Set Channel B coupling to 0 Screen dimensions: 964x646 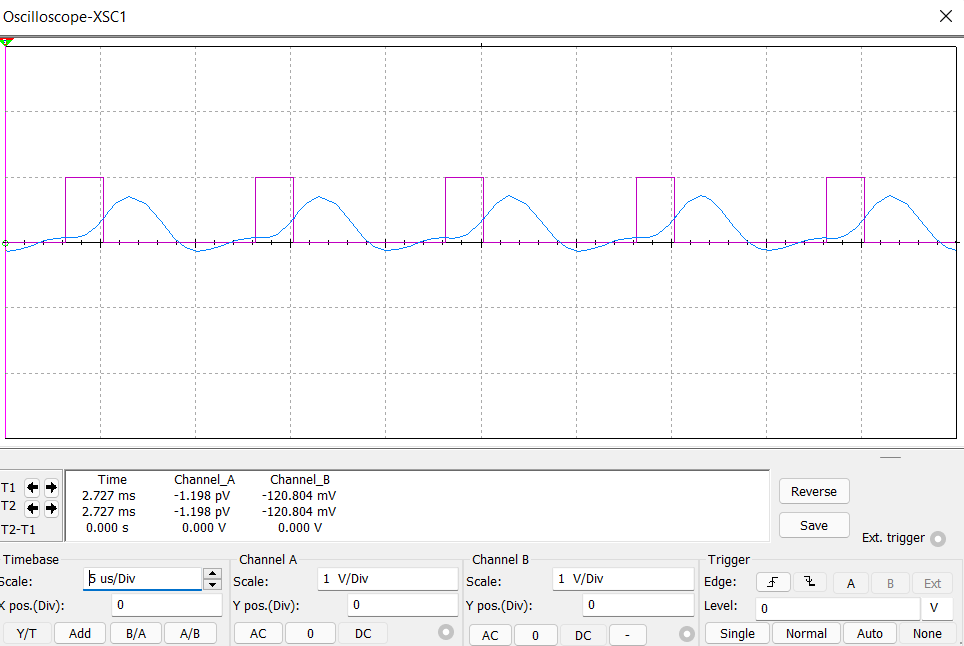535,635
